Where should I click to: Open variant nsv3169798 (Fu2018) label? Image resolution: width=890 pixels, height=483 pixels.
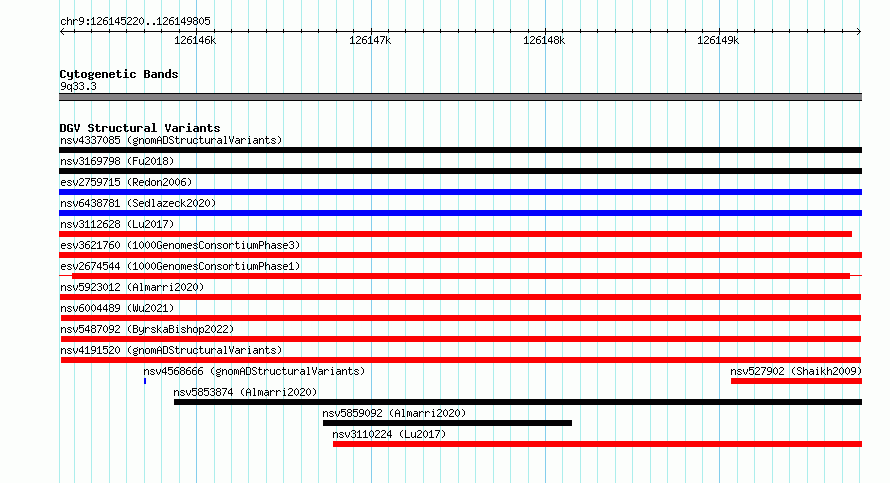pos(117,161)
